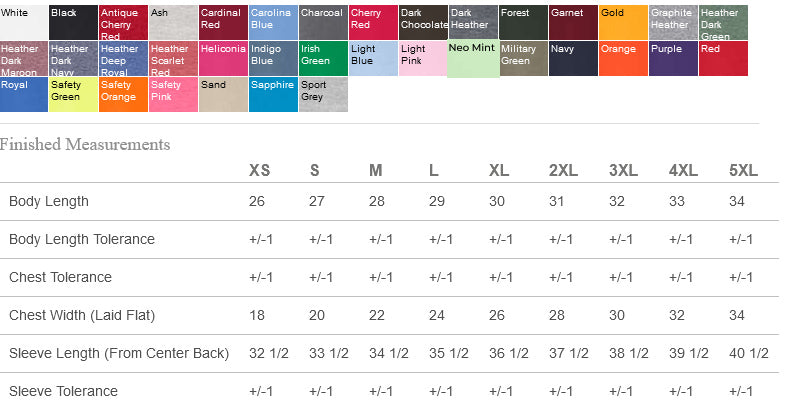785x410 pixels.
Task: Choose the Antique Cherry Red swatch
Action: point(123,23)
